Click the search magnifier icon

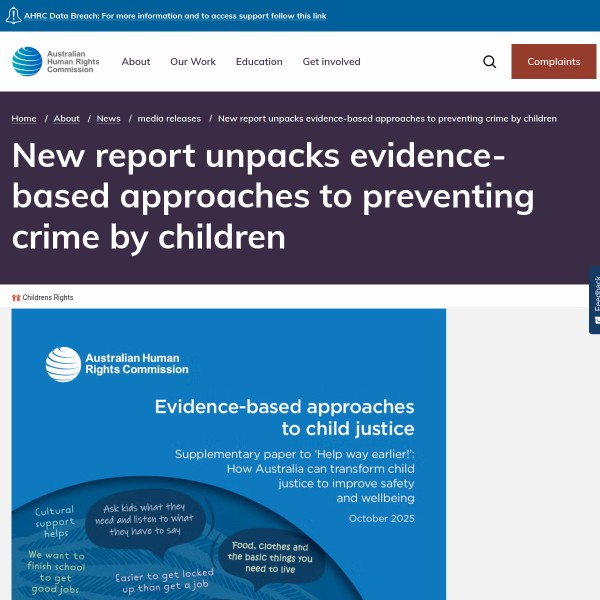click(x=489, y=62)
